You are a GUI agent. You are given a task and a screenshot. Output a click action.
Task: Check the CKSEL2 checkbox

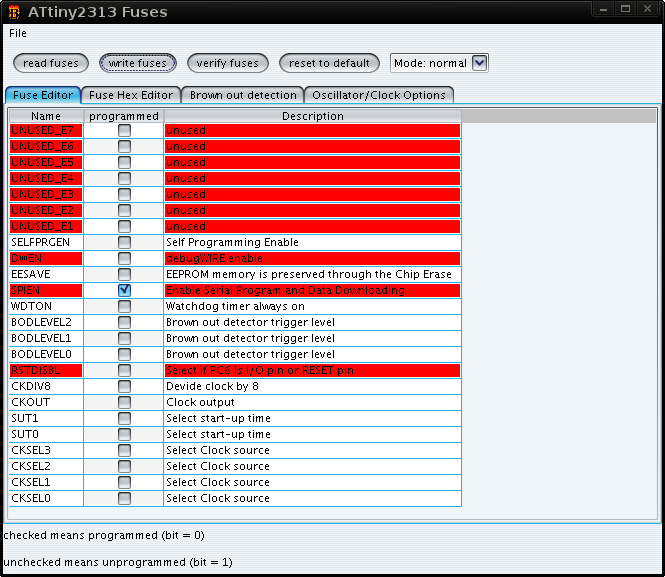click(124, 466)
